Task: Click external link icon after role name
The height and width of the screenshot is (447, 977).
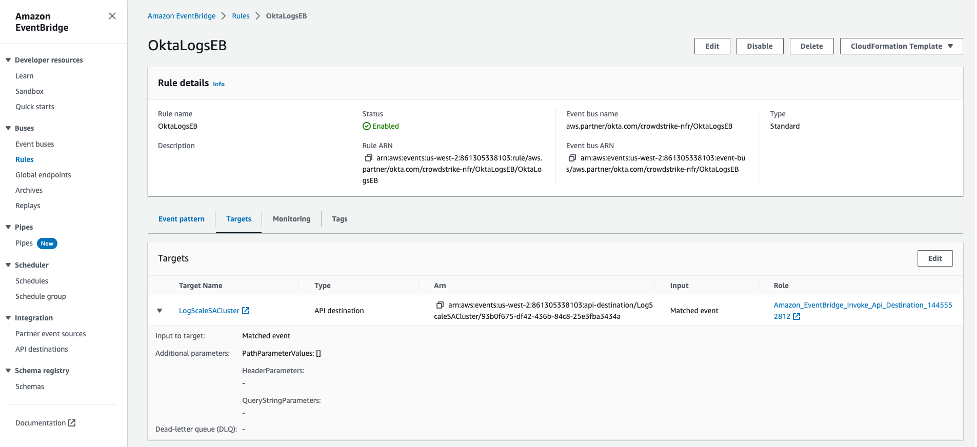Action: click(797, 317)
